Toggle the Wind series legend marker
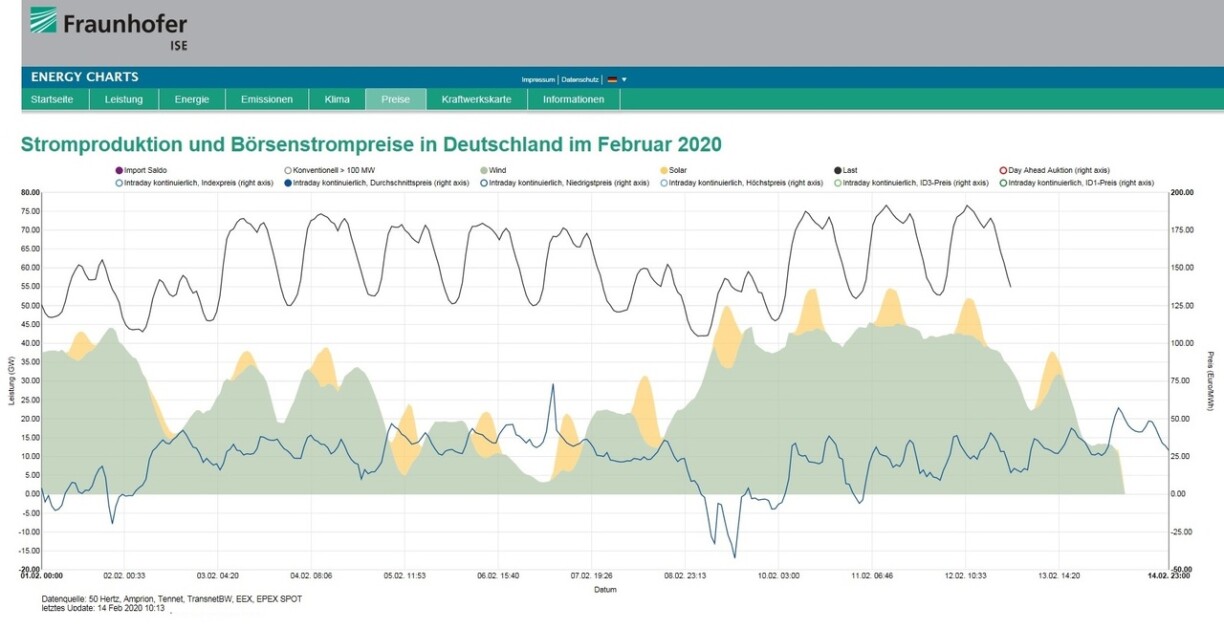 (483, 171)
